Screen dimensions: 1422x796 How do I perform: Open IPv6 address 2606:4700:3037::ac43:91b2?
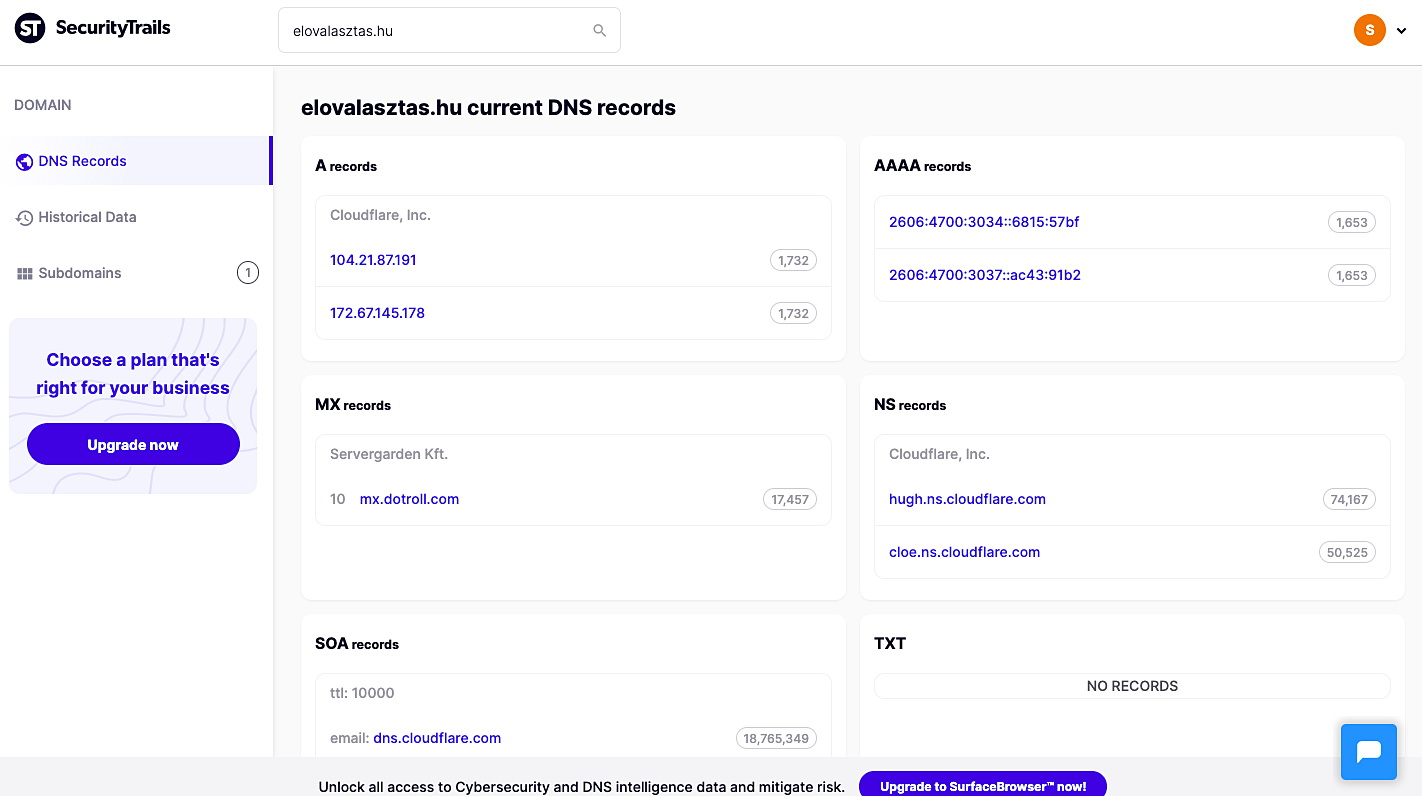click(985, 275)
